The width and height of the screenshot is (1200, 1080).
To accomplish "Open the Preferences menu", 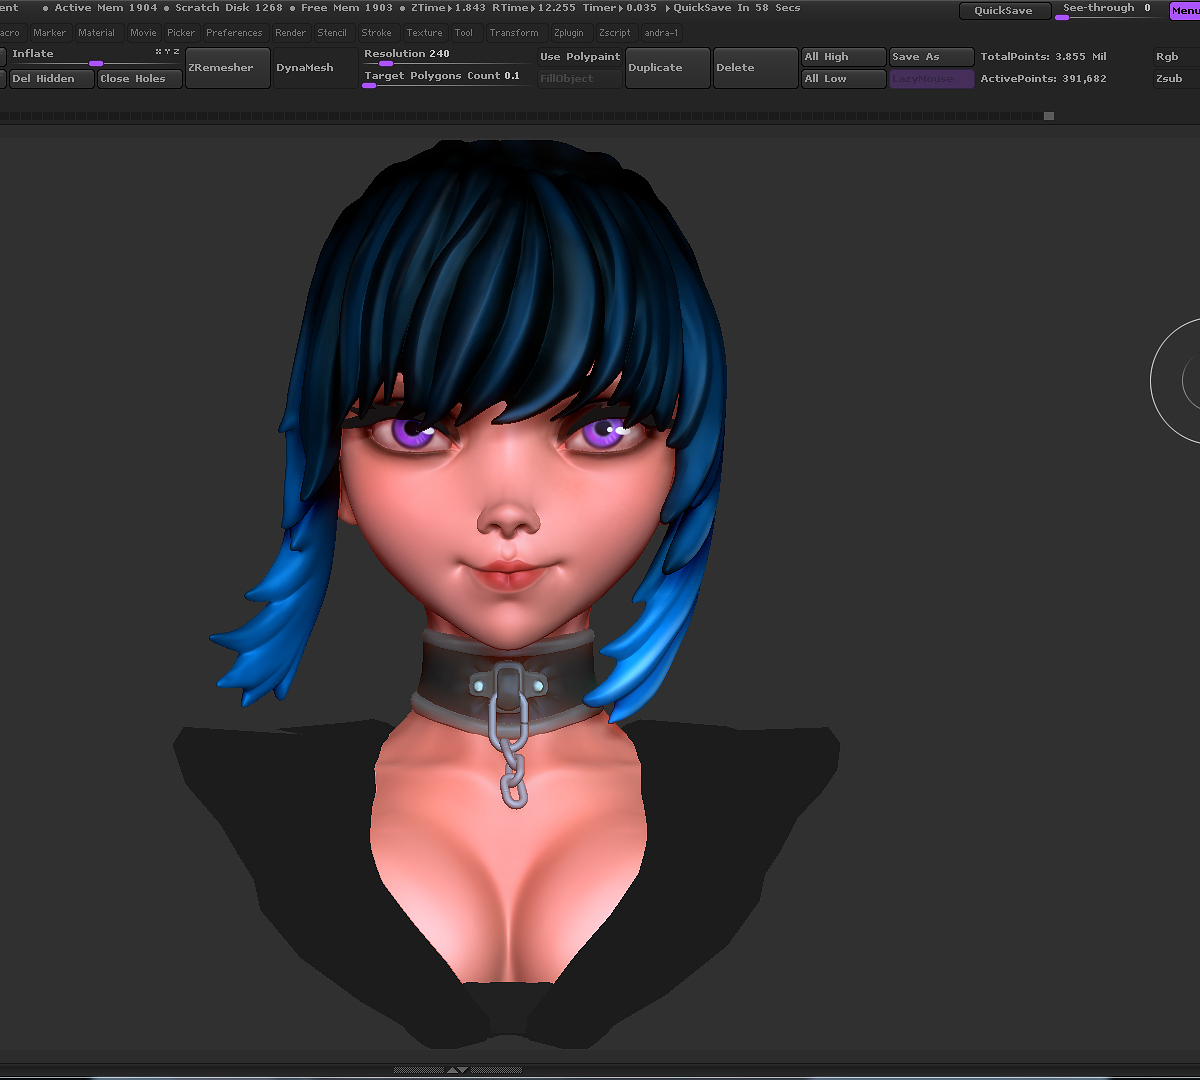I will (x=234, y=33).
